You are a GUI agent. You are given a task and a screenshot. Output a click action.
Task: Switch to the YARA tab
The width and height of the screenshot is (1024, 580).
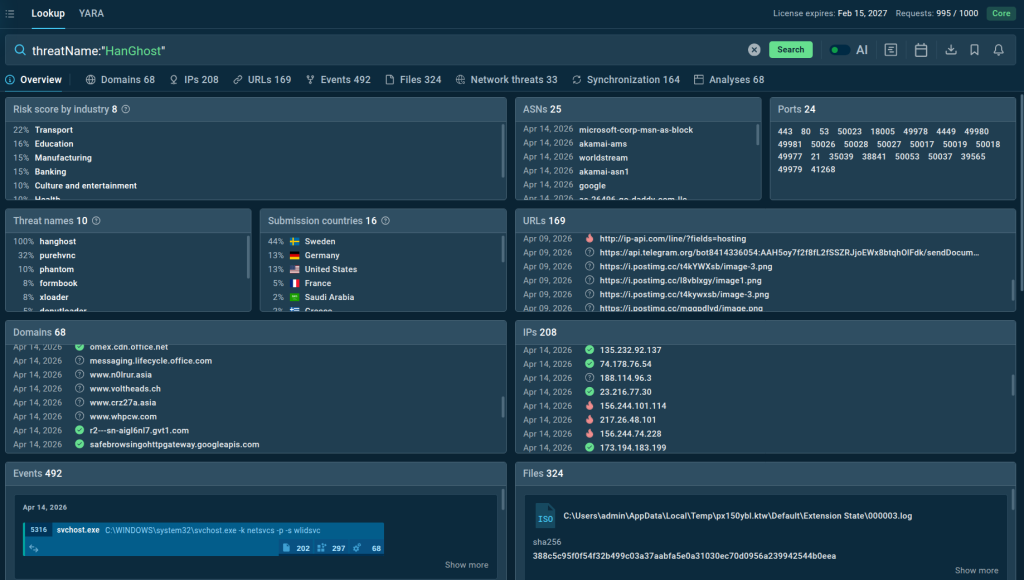91,13
